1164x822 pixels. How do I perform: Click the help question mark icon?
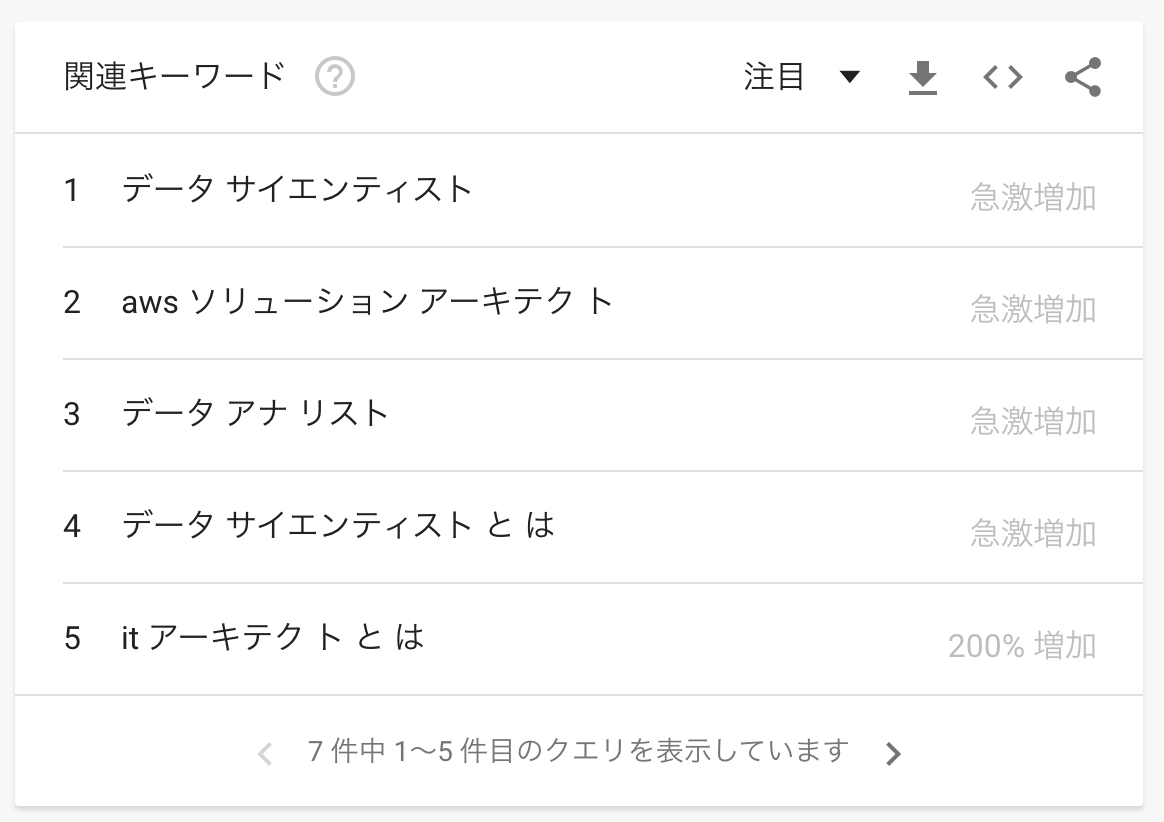335,77
